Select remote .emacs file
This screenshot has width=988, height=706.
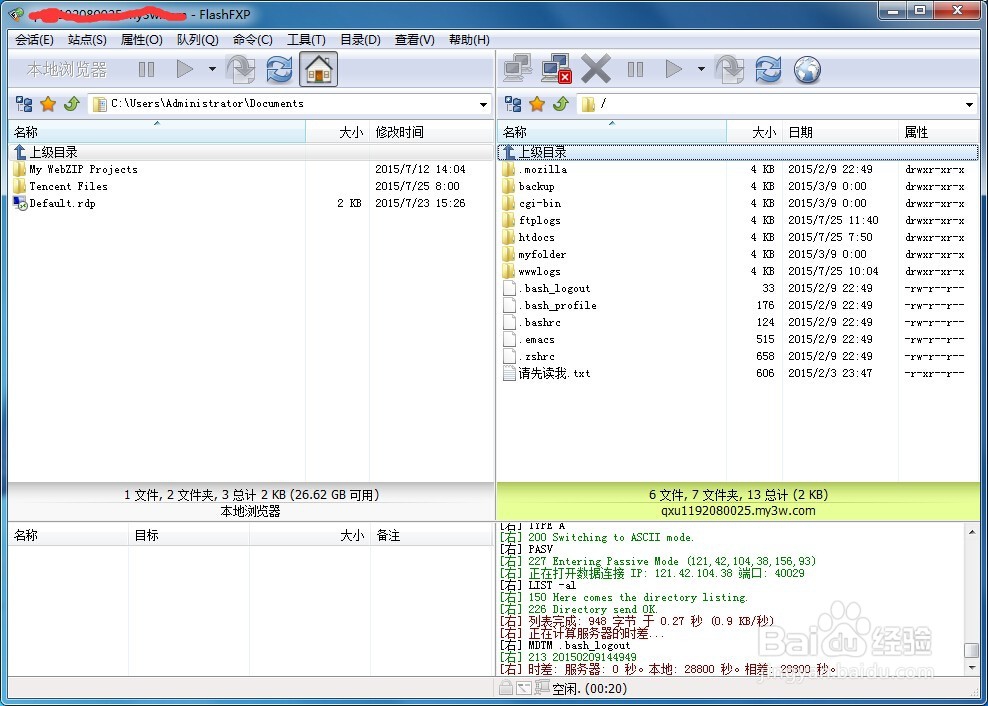(529, 339)
